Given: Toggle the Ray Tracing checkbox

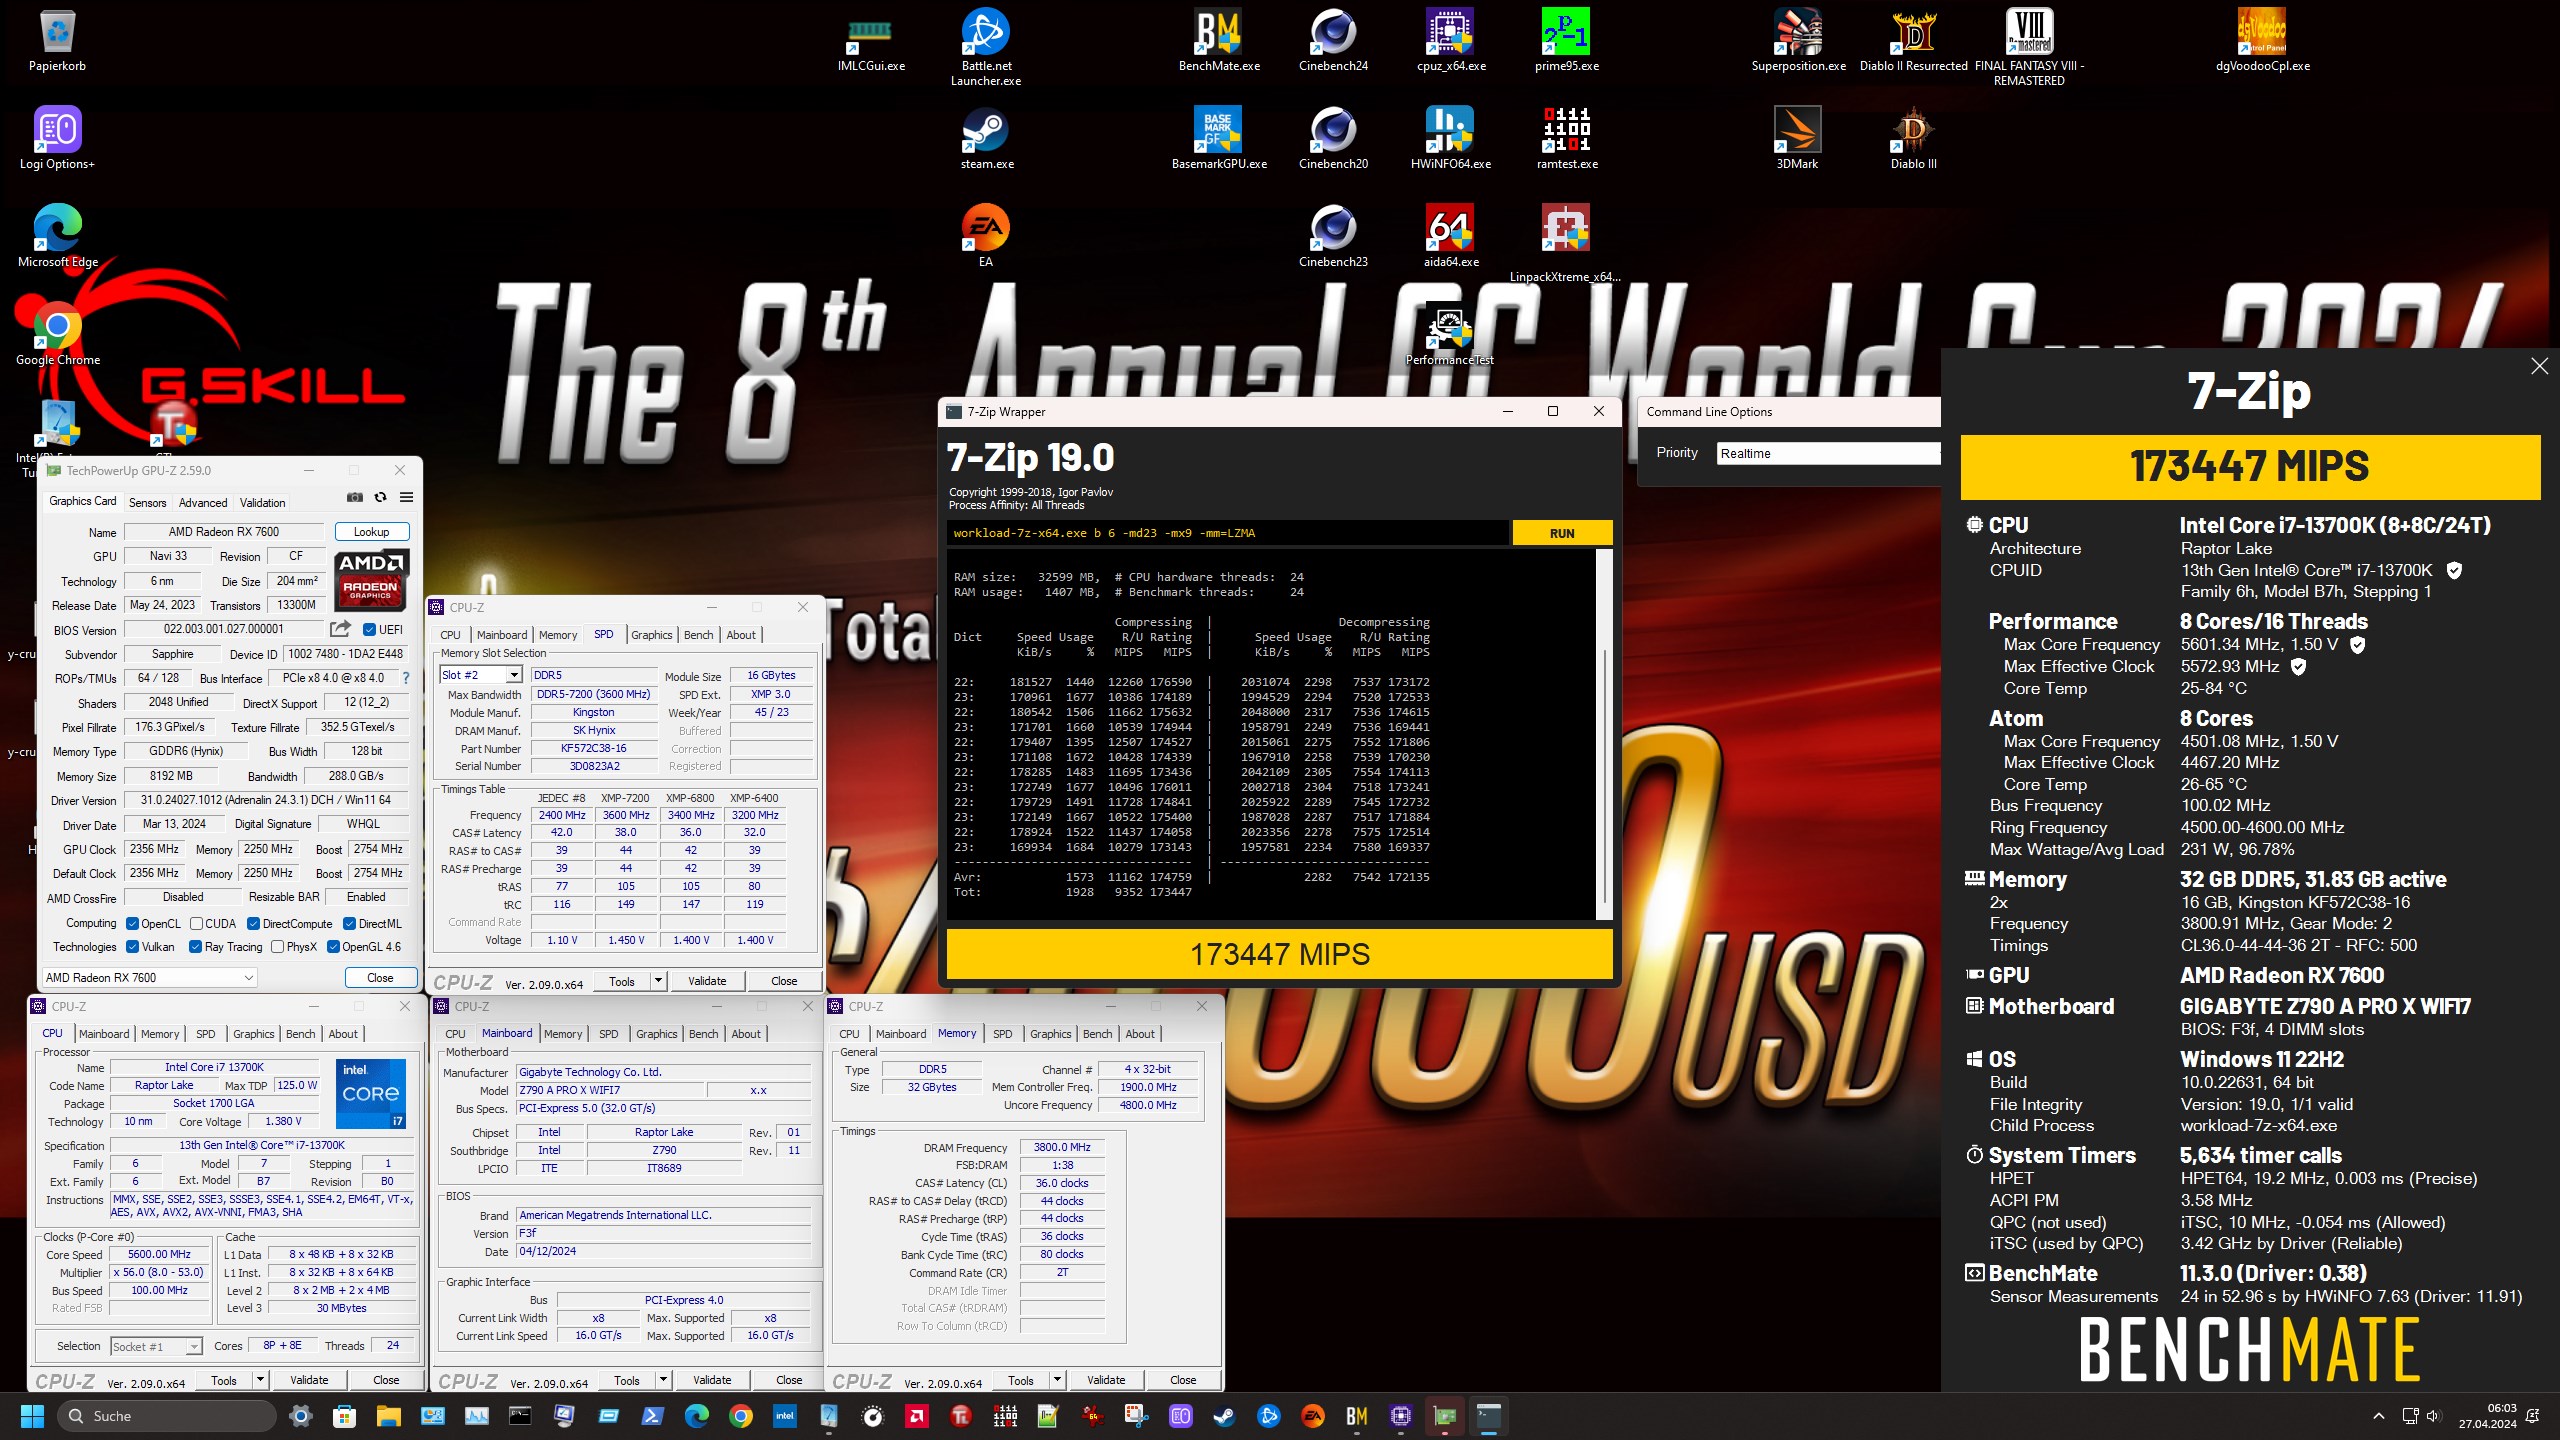Looking at the screenshot, I should point(197,947).
